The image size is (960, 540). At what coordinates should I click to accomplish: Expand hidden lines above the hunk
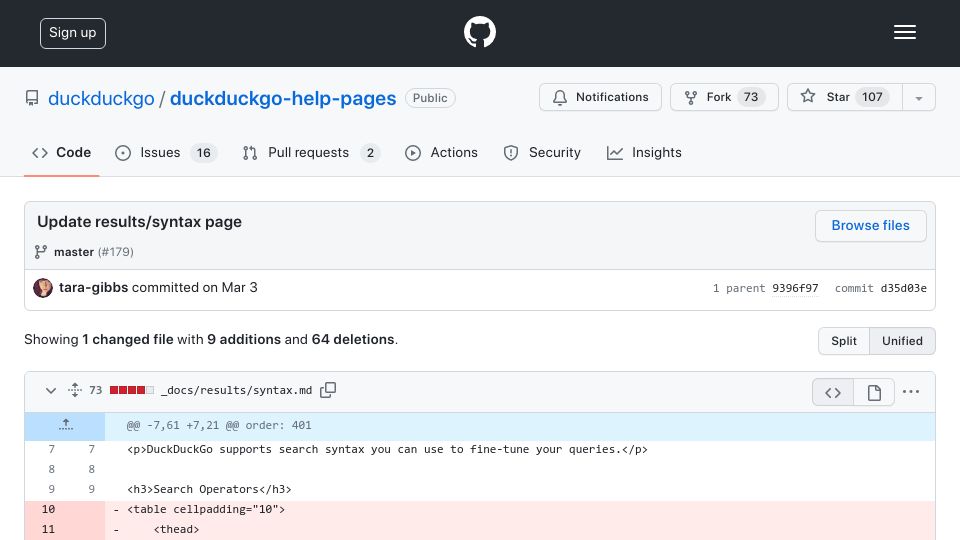pyautogui.click(x=66, y=426)
